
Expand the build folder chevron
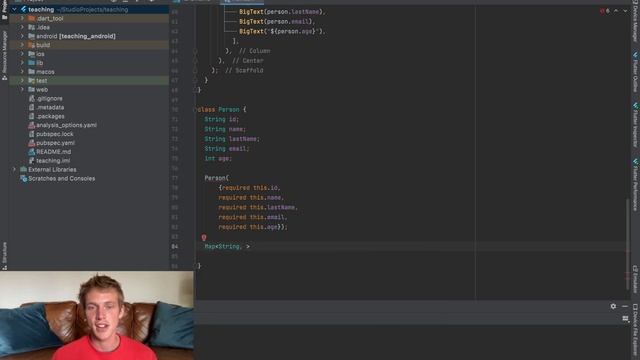22,45
